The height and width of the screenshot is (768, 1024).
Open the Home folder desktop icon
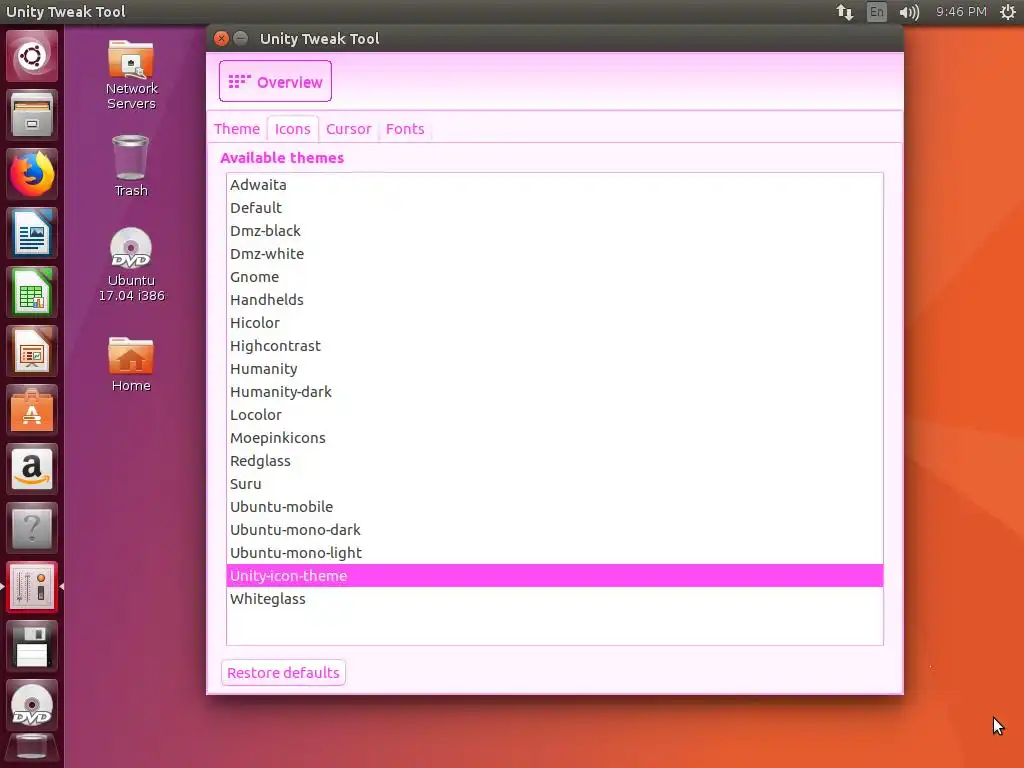pyautogui.click(x=131, y=364)
